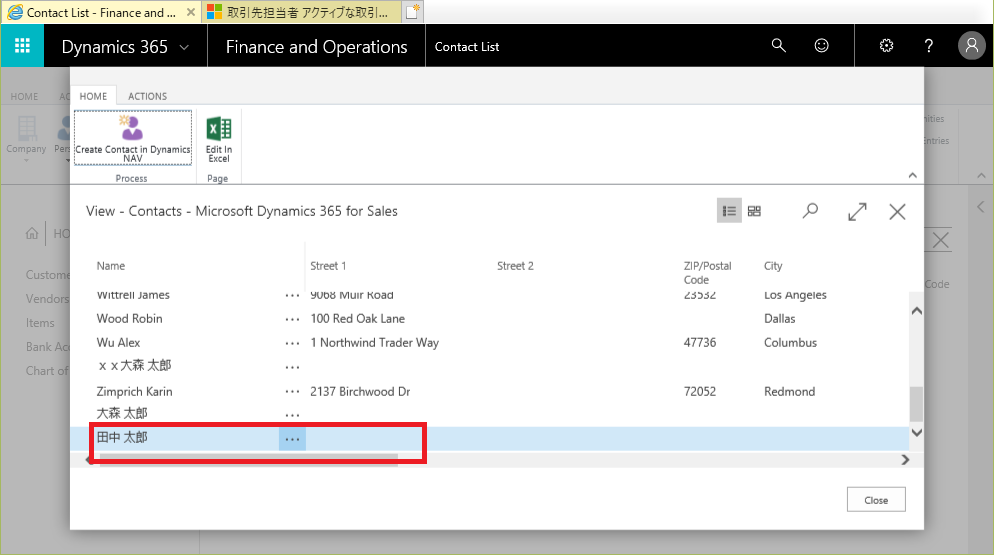The height and width of the screenshot is (555, 994).
Task: Open Items in background navigation
Action: tap(40, 323)
